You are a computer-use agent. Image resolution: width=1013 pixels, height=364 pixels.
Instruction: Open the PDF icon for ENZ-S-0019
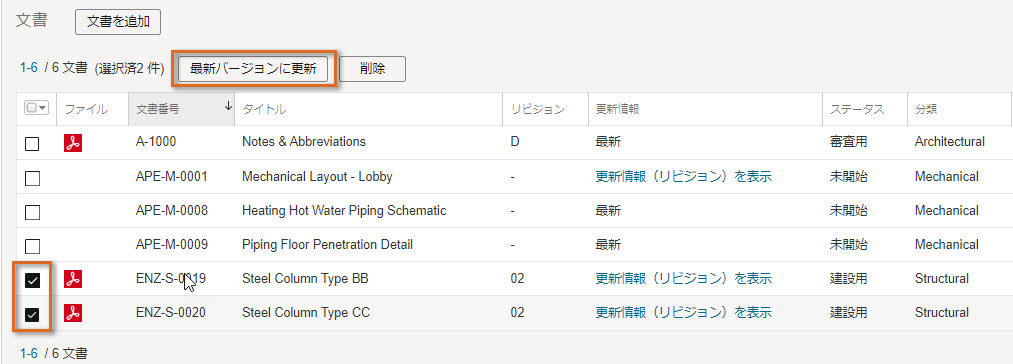(73, 279)
